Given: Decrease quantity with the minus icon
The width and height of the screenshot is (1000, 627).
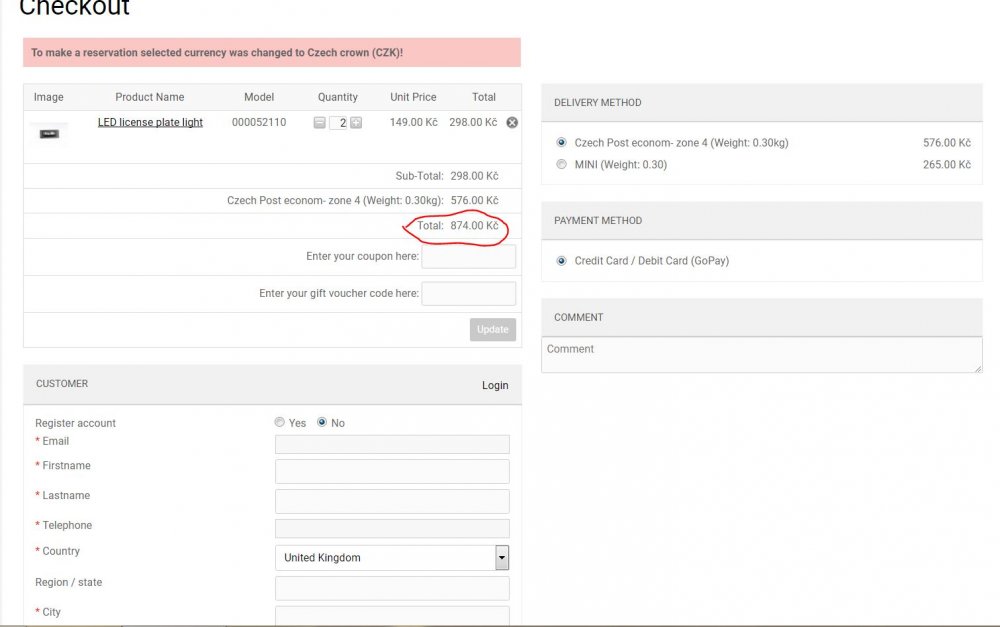Looking at the screenshot, I should pos(320,122).
